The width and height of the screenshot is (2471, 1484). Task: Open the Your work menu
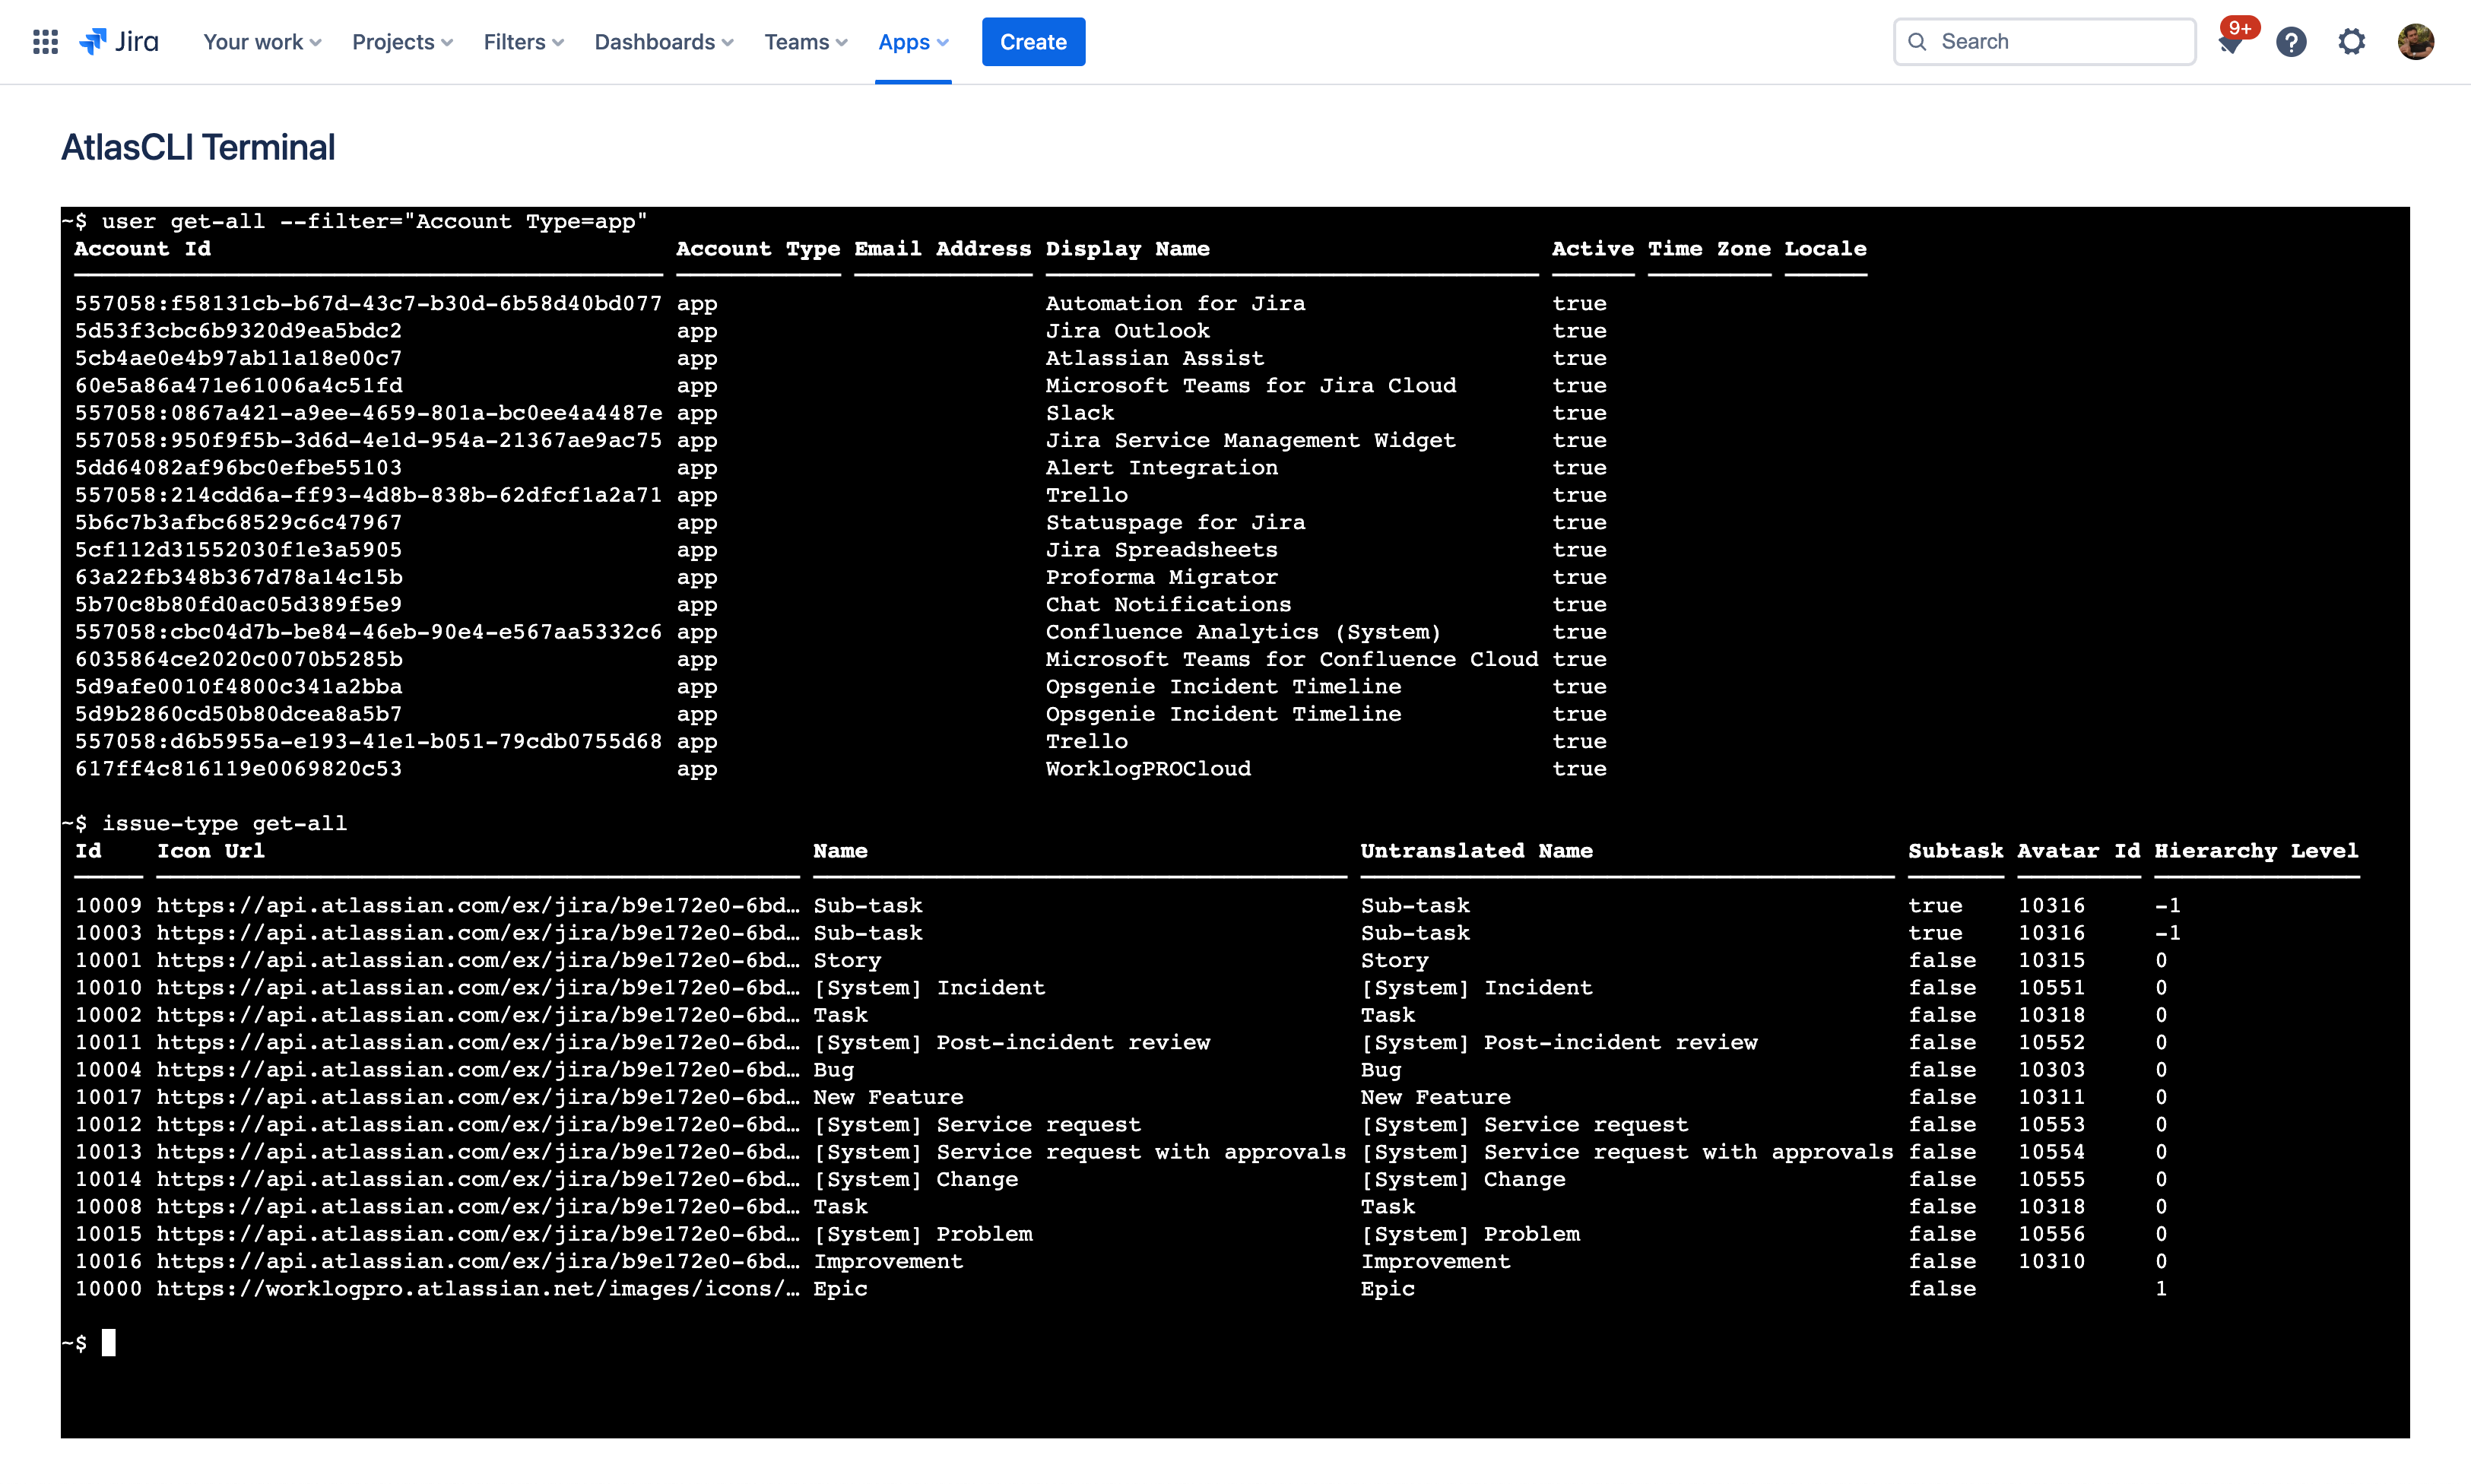[260, 42]
